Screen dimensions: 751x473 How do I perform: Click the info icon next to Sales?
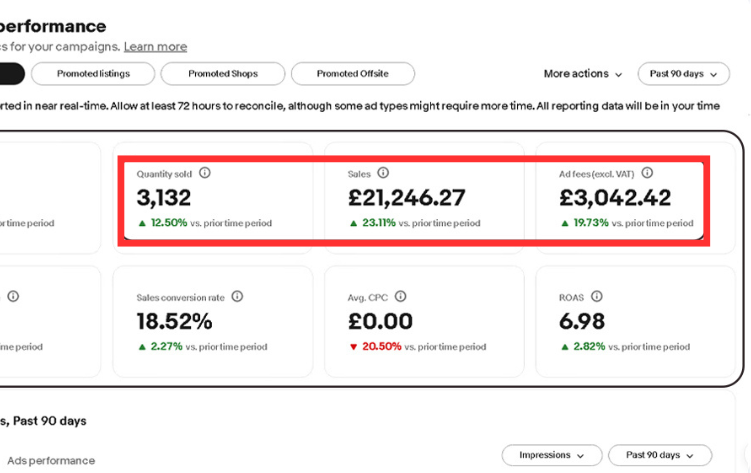tap(383, 173)
